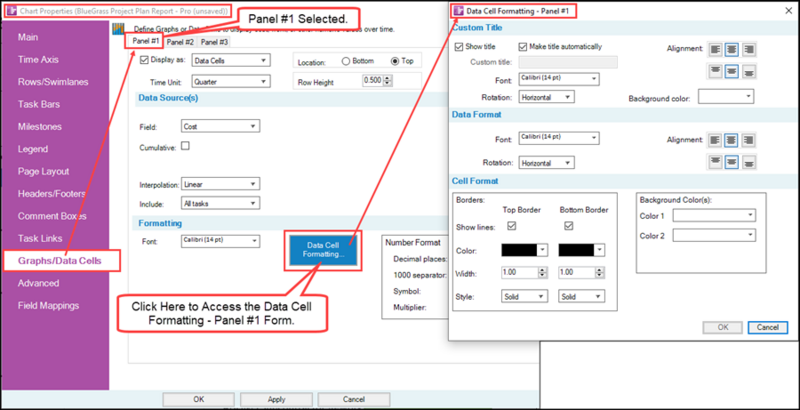Select Graphs/Data Cells in the sidebar
This screenshot has width=800, height=410.
60,261
